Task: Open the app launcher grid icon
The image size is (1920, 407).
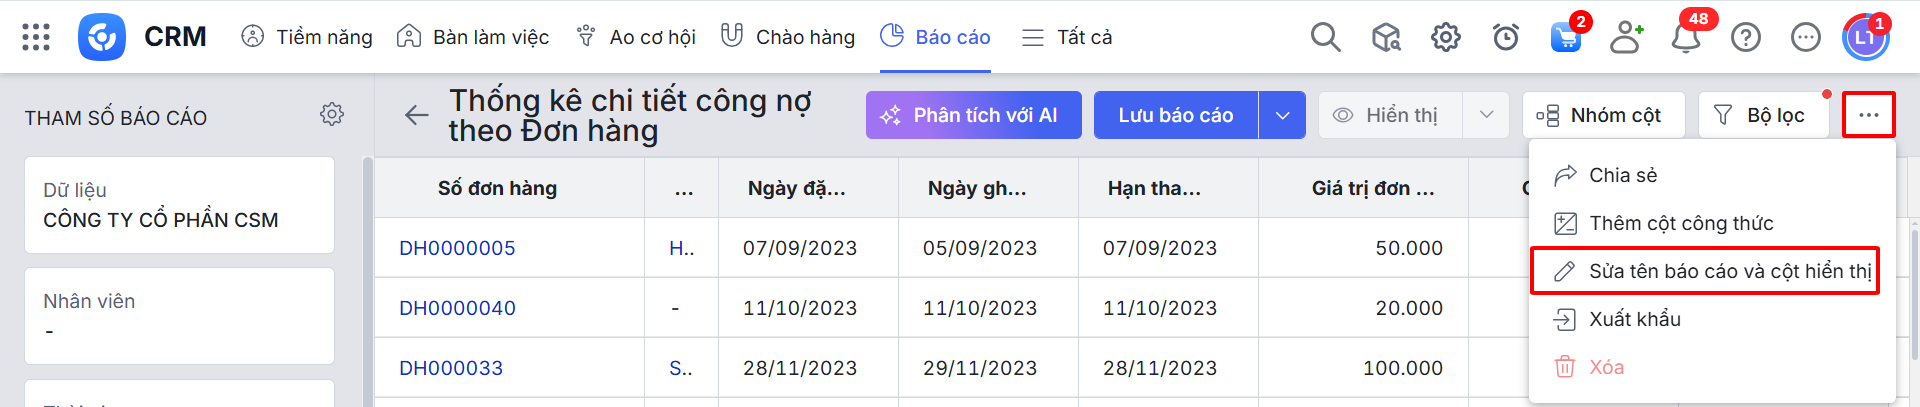Action: tap(36, 37)
